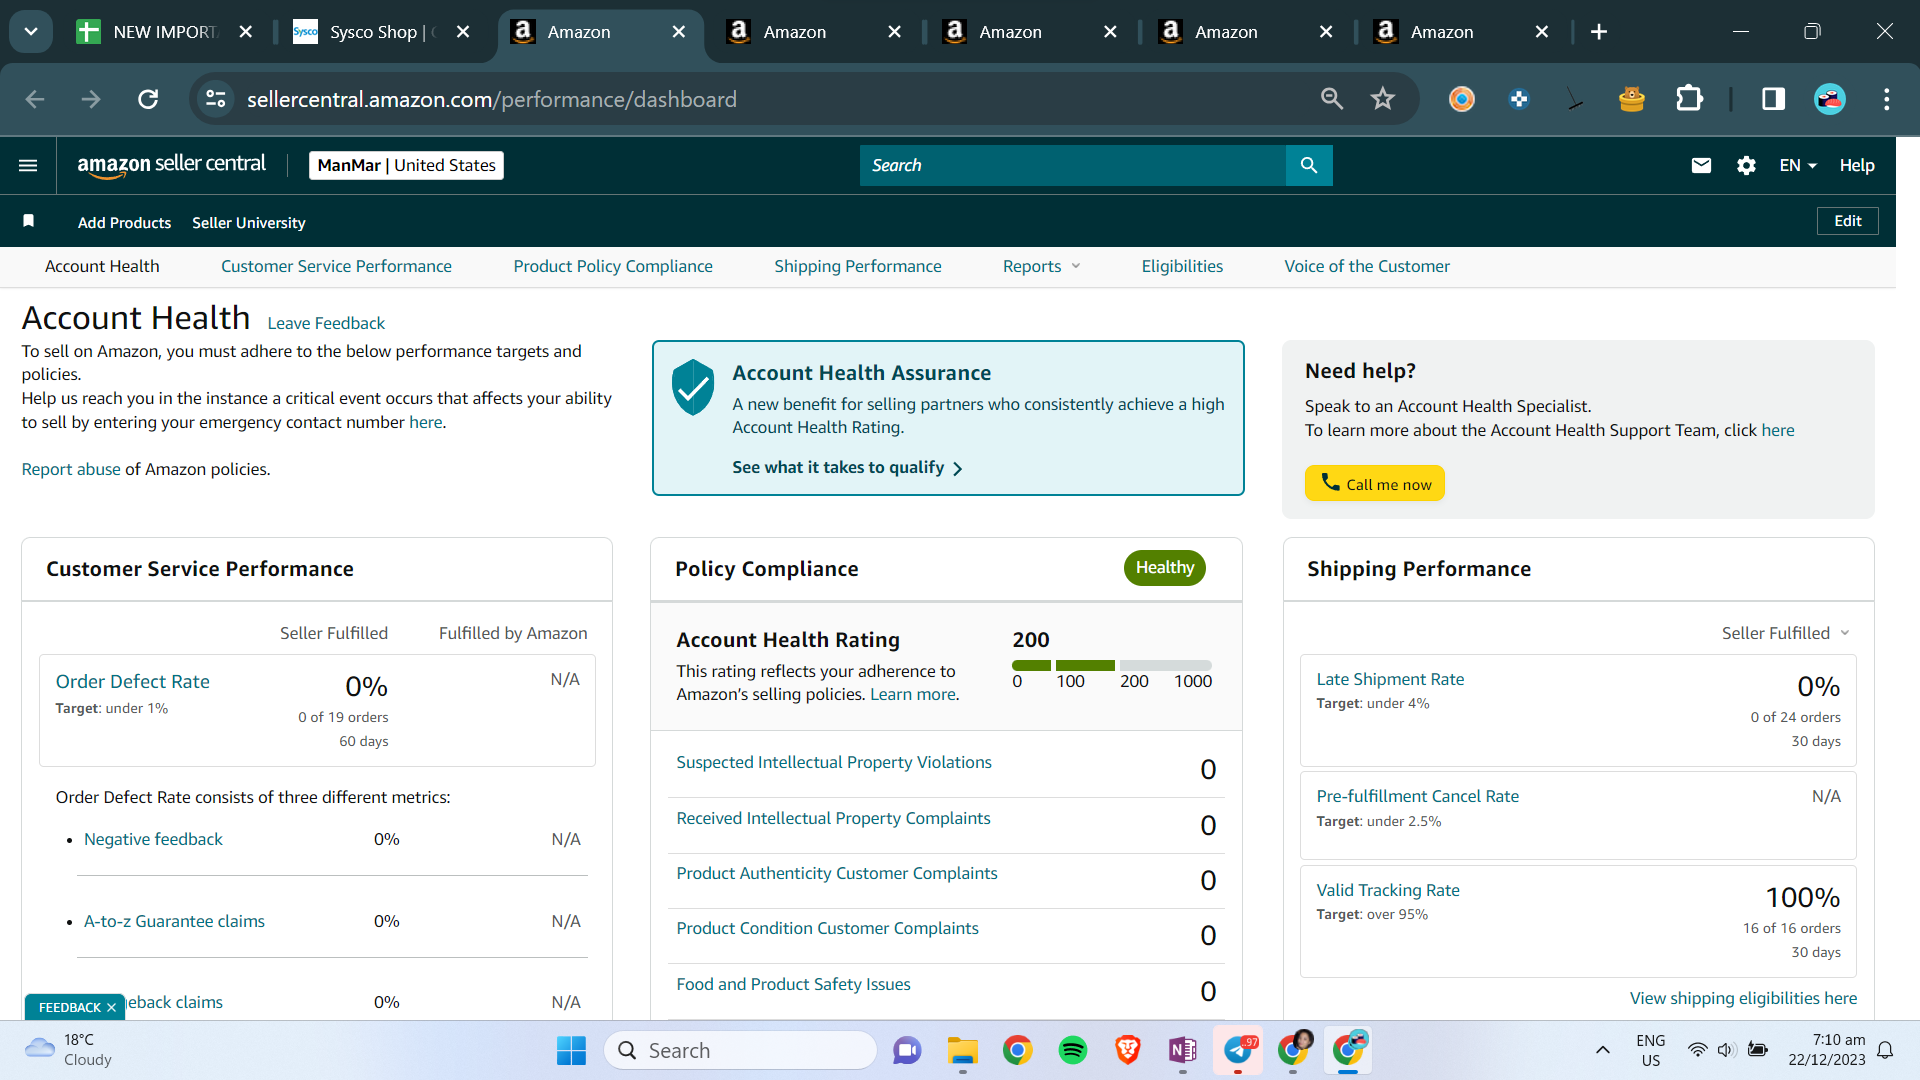Image resolution: width=1920 pixels, height=1080 pixels.
Task: Toggle the Chrome side panel
Action: click(1773, 99)
